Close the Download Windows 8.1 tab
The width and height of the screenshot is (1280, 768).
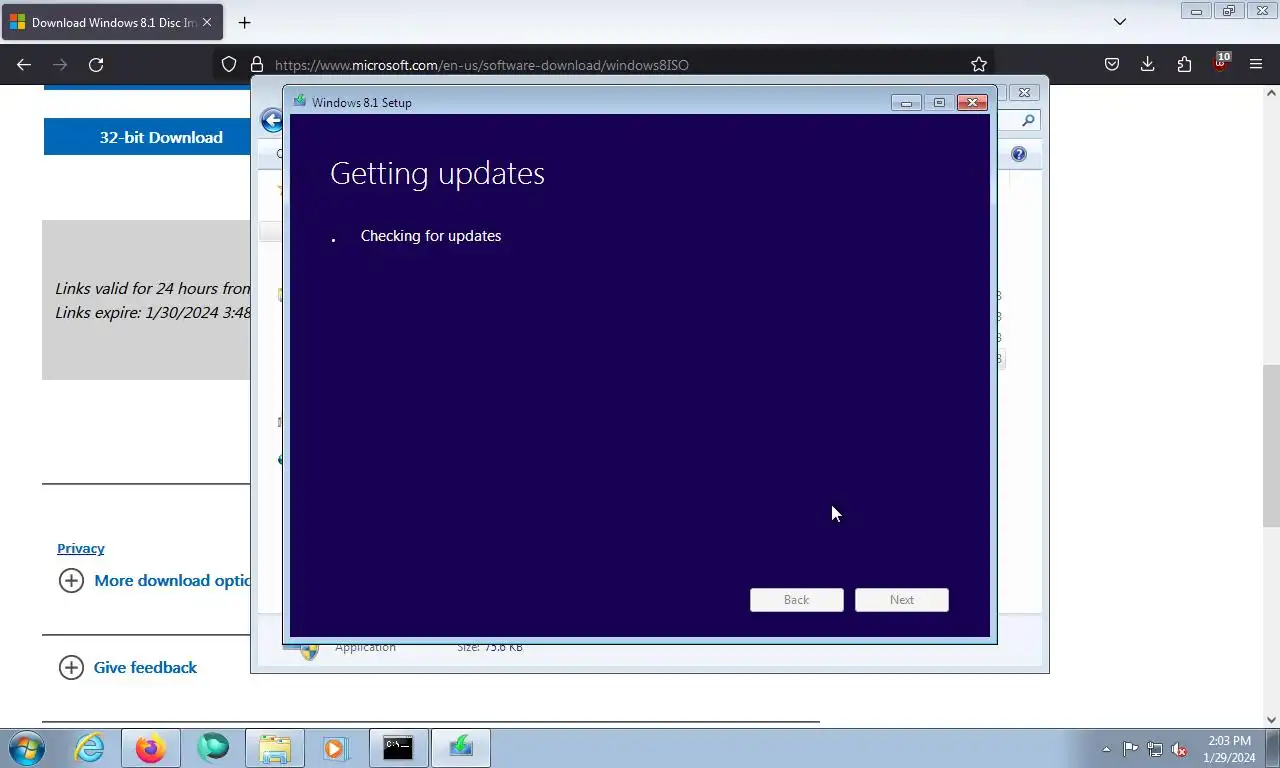(x=207, y=22)
